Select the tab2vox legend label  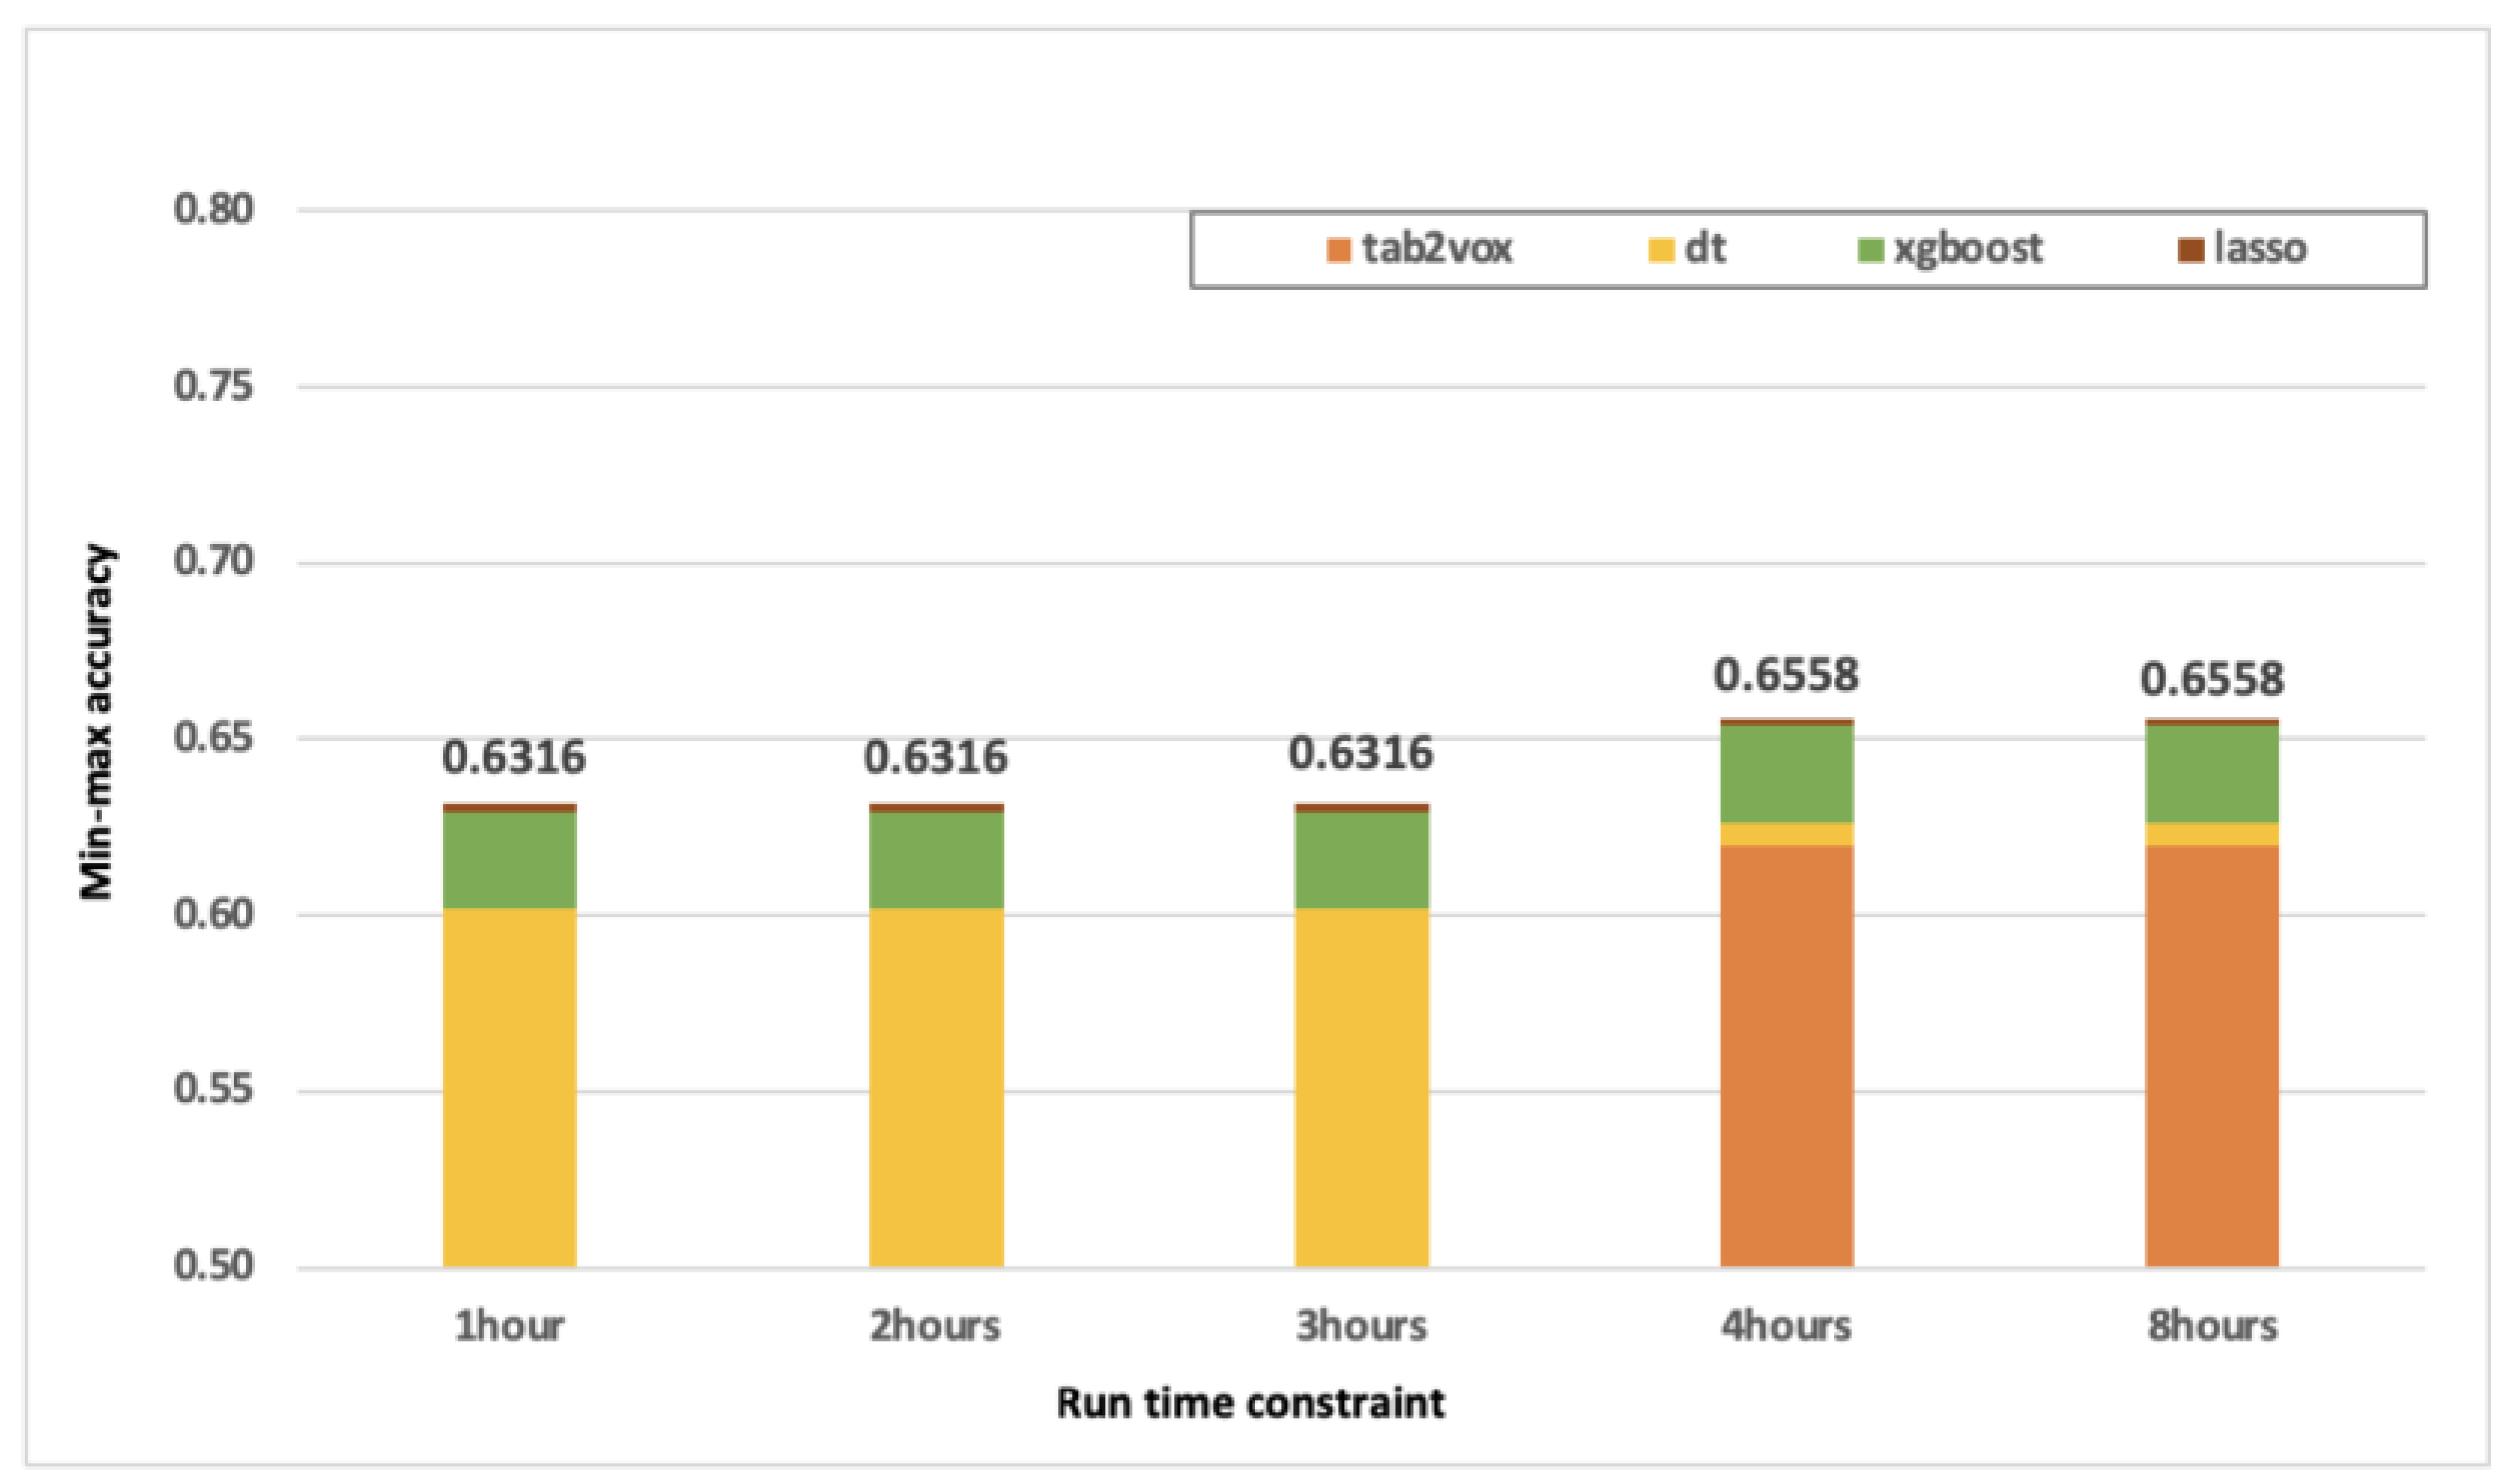[1437, 248]
